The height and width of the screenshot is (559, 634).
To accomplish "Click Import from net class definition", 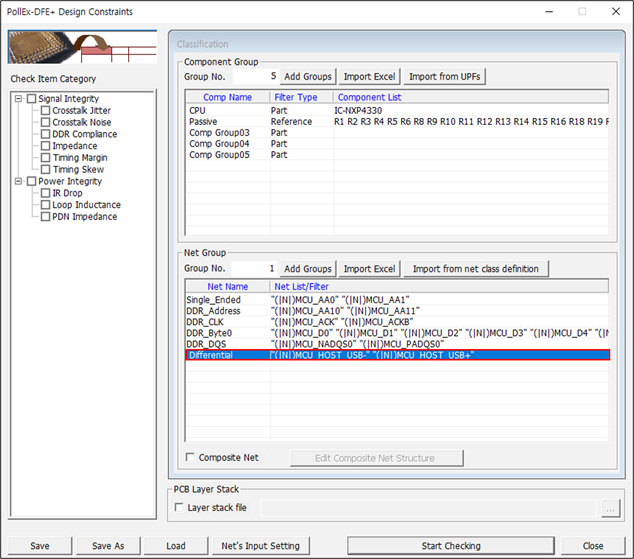I will [x=475, y=269].
